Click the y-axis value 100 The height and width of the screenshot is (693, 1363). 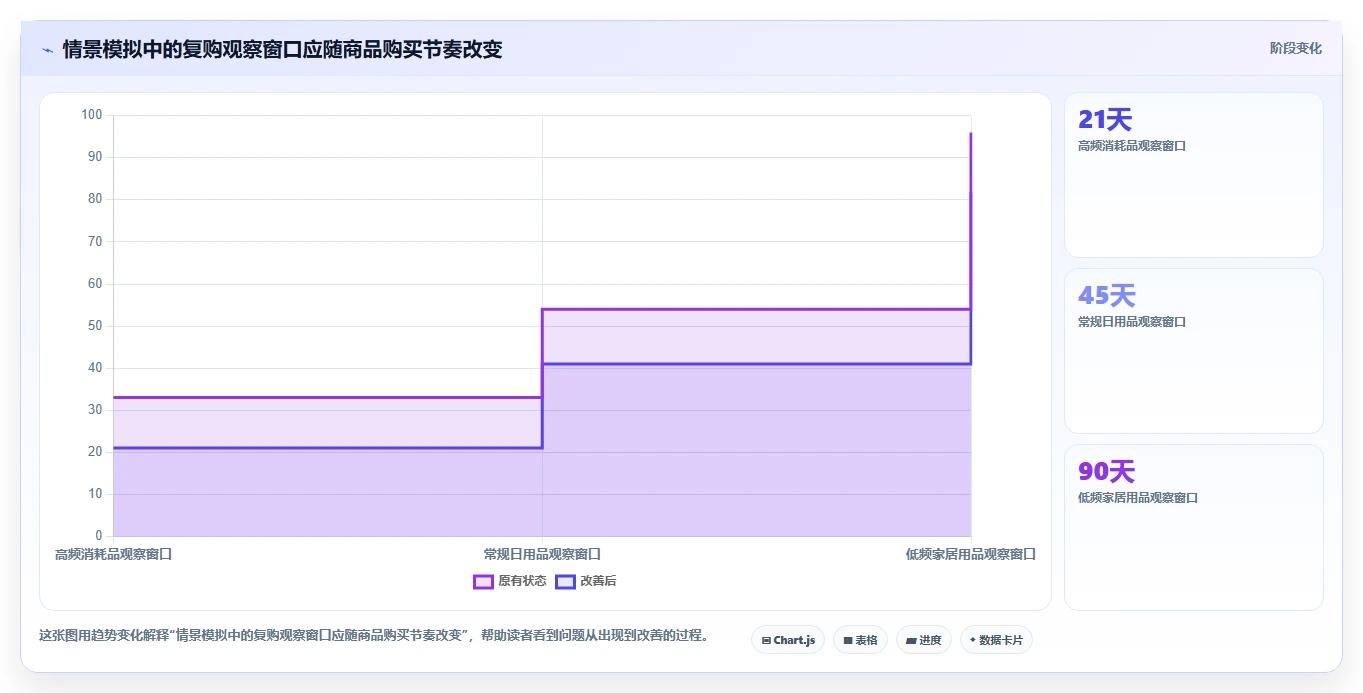pos(92,115)
